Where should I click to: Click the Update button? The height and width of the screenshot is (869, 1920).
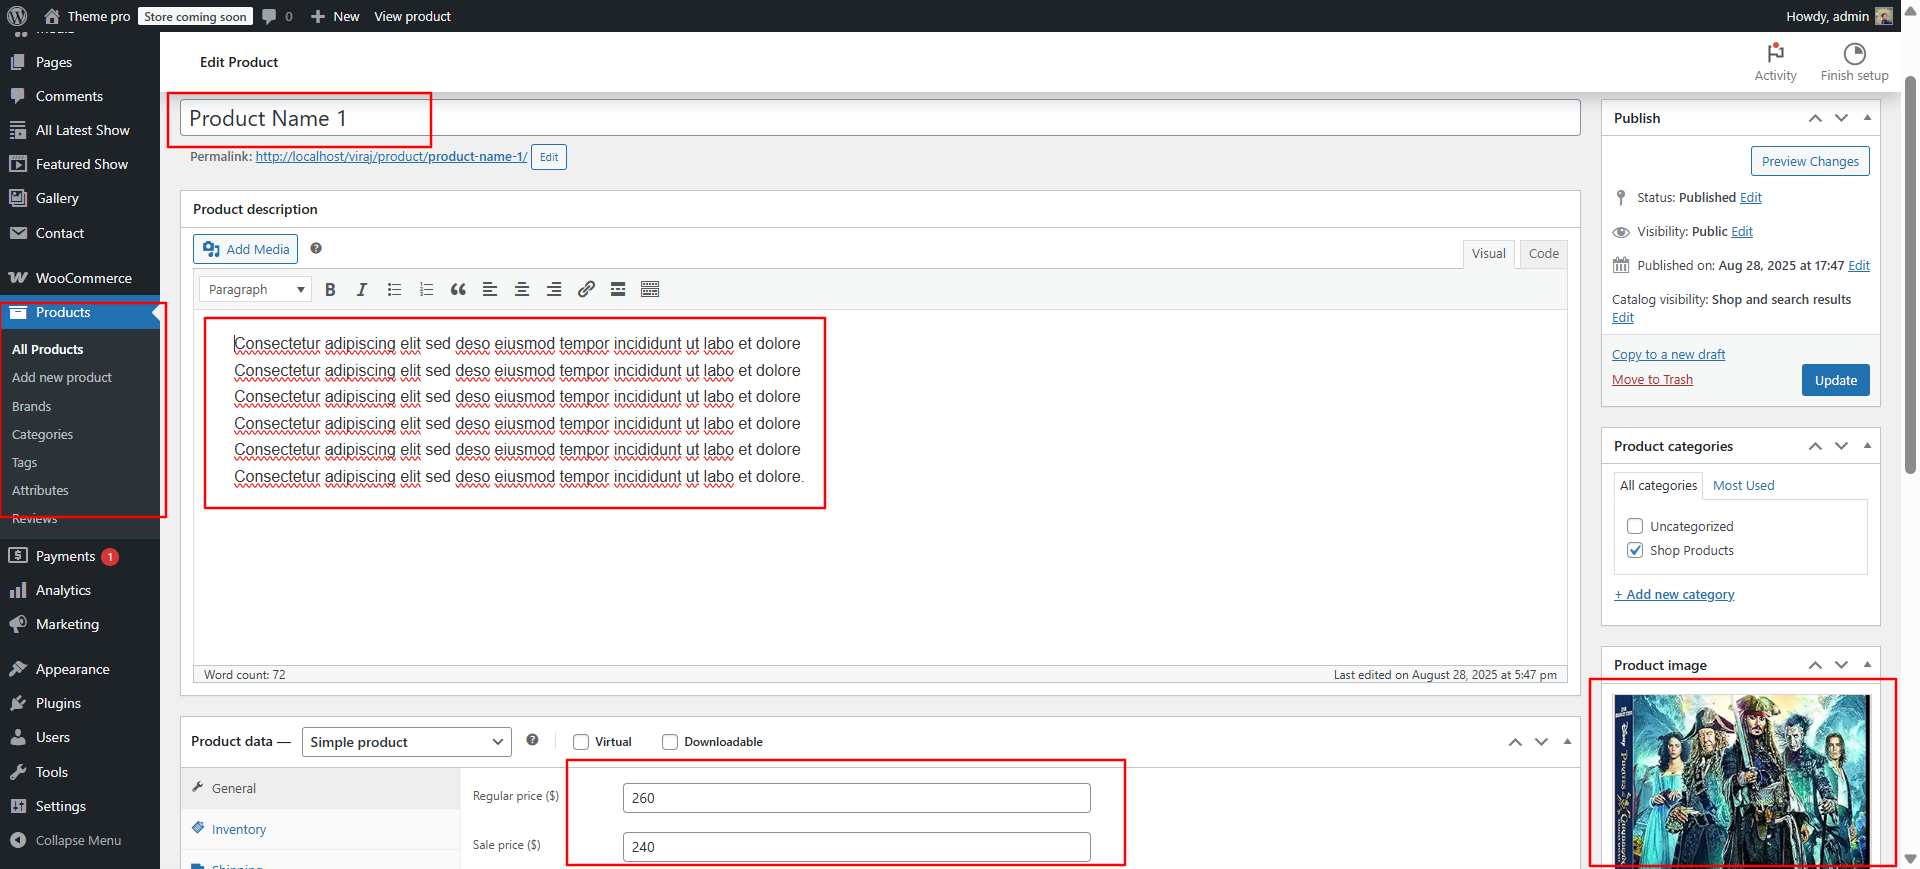(1835, 380)
